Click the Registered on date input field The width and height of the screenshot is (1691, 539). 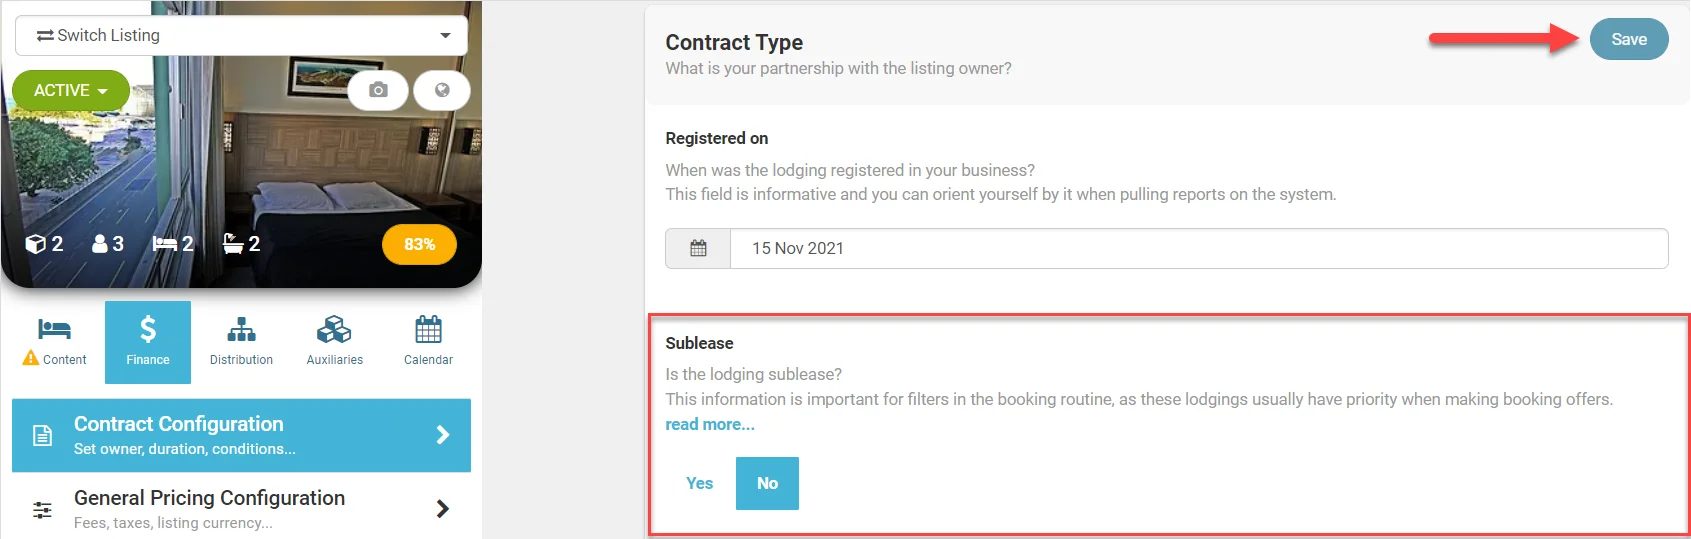pyautogui.click(x=1198, y=248)
